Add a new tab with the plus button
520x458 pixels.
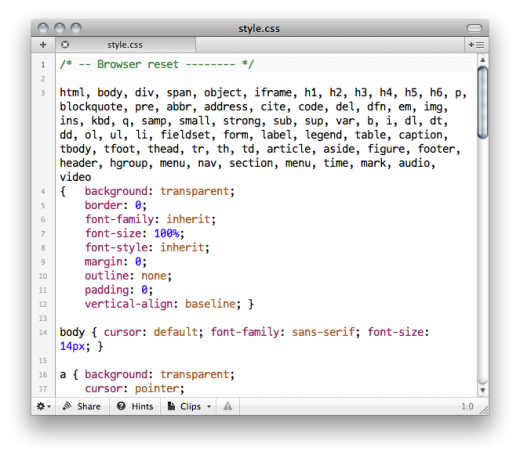coord(43,45)
